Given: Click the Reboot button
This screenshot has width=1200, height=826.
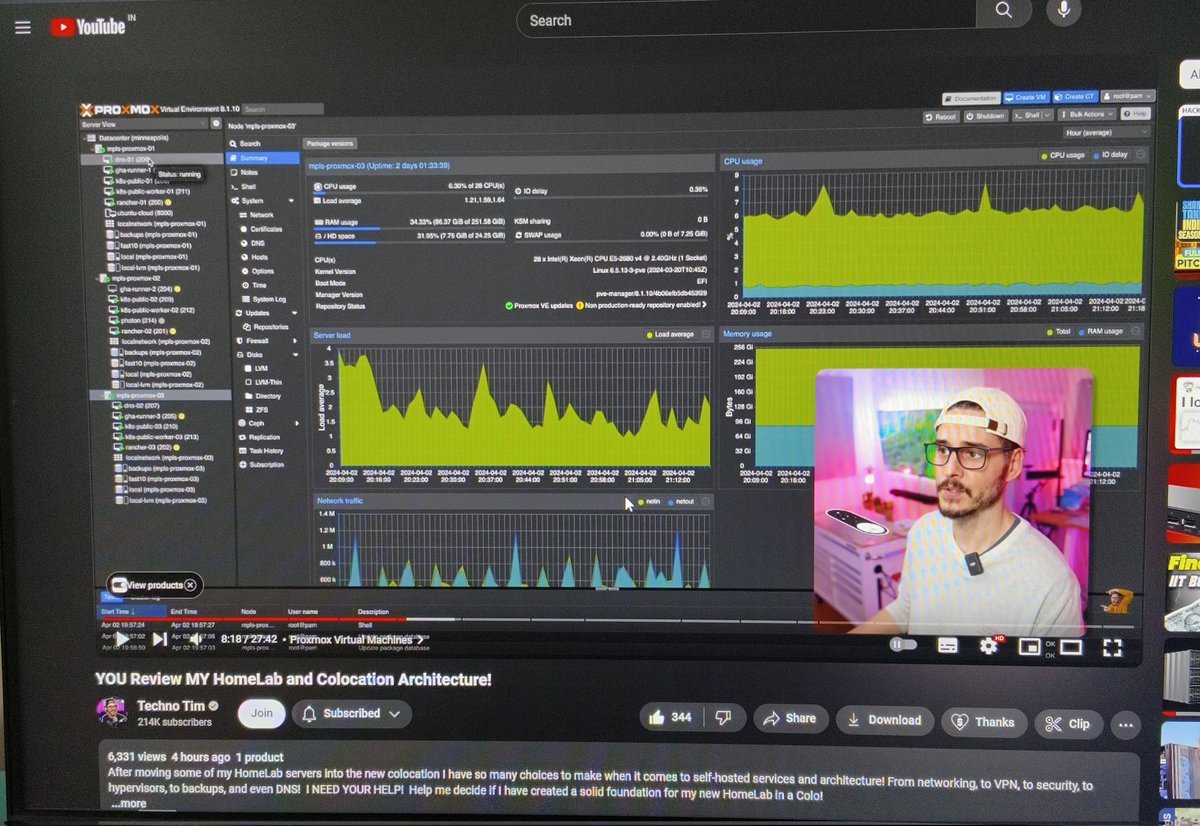Looking at the screenshot, I should pyautogui.click(x=941, y=116).
